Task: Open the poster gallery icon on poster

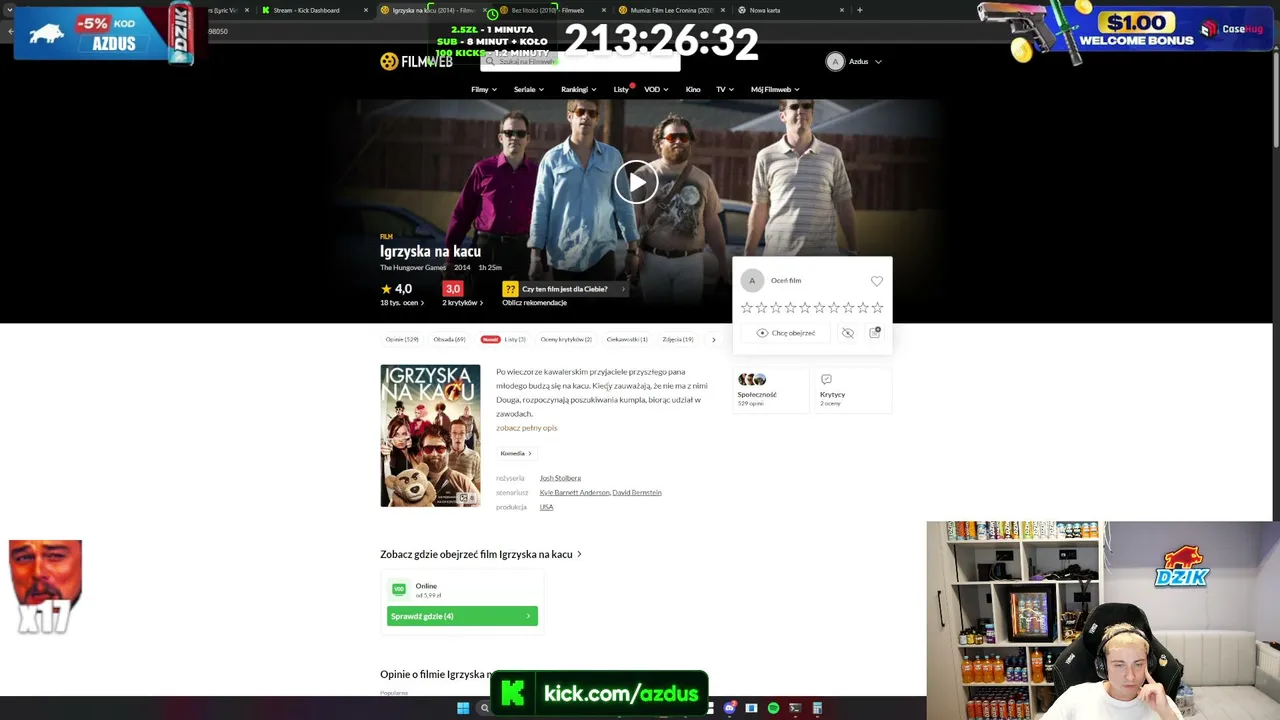Action: click(465, 498)
